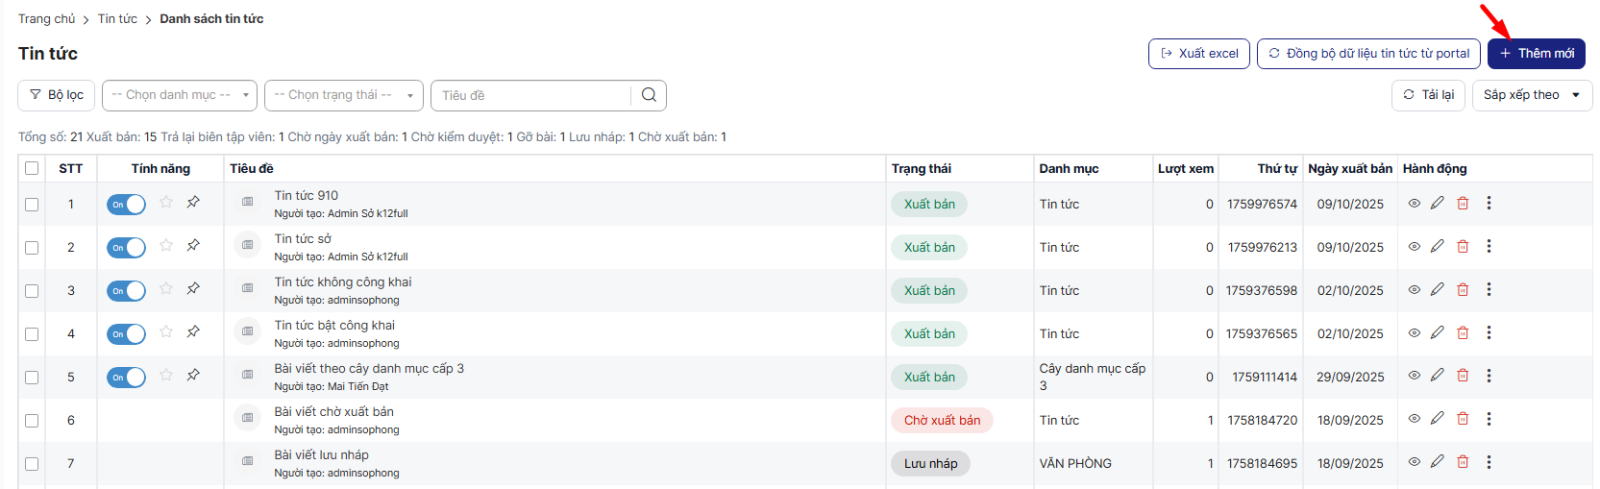Star the Tin tức bật công khai article

click(166, 332)
